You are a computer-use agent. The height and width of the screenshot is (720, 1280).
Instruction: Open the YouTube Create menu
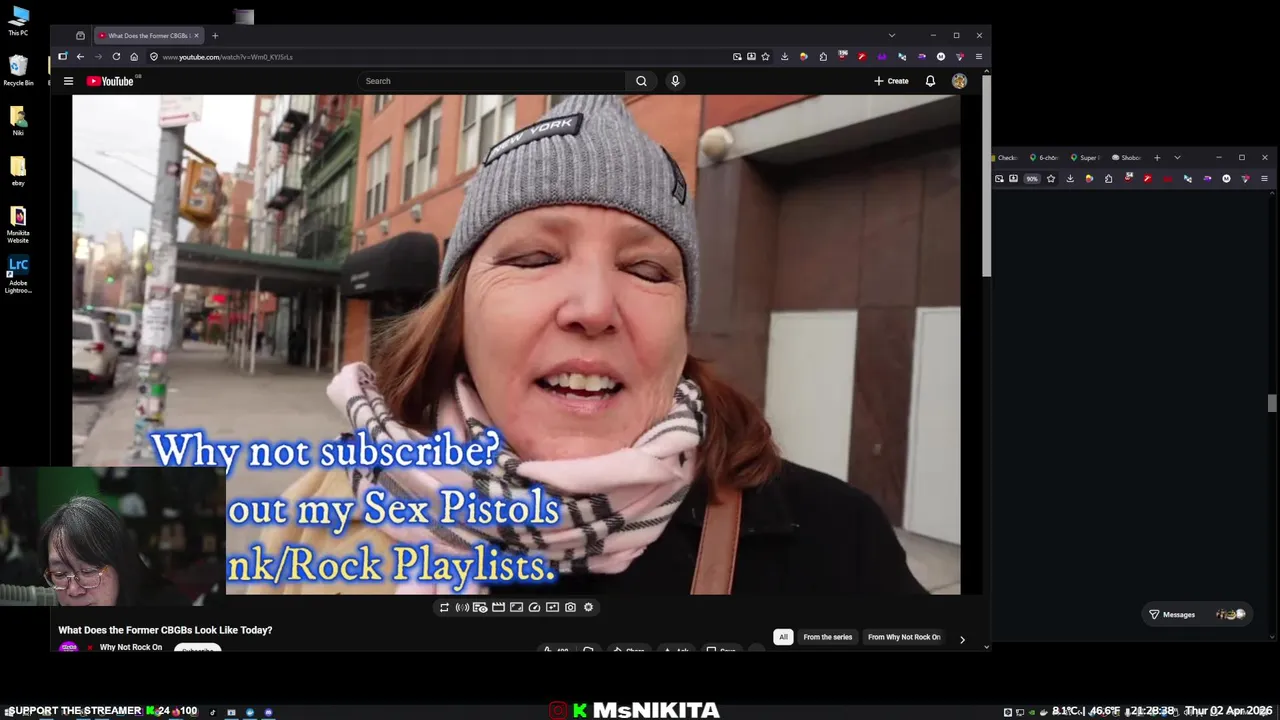click(891, 81)
